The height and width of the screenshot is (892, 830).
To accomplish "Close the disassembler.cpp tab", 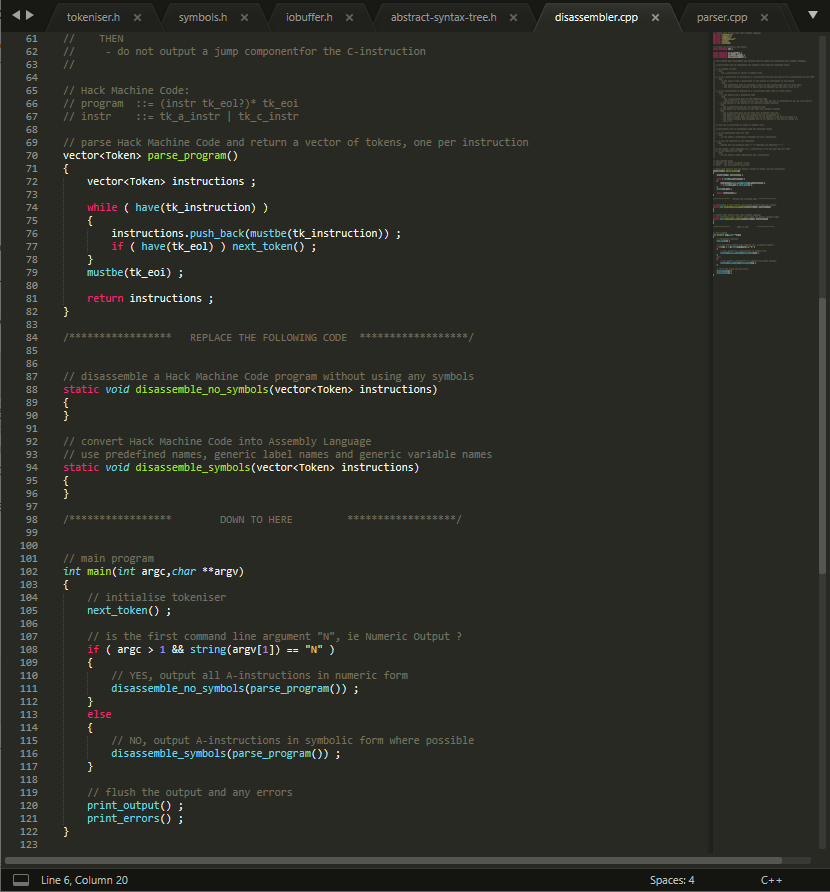I will pos(655,18).
